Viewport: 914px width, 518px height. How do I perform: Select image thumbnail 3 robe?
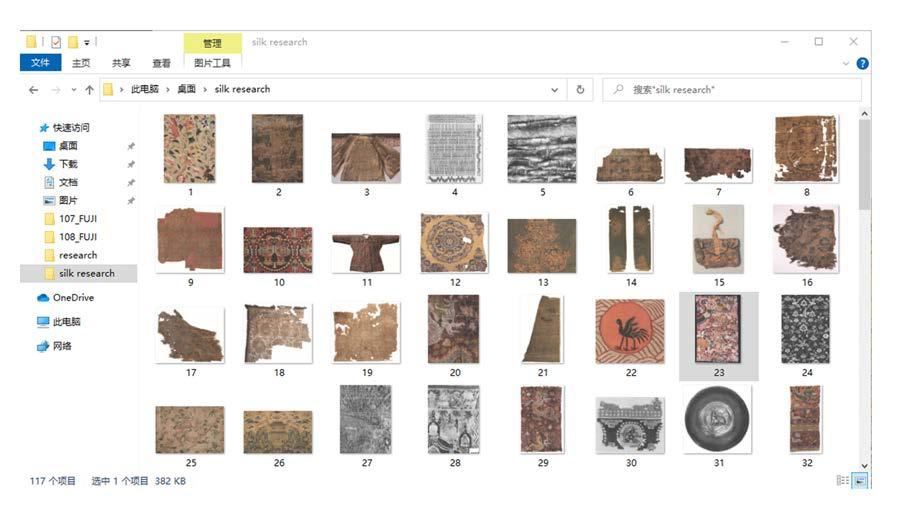pos(366,158)
